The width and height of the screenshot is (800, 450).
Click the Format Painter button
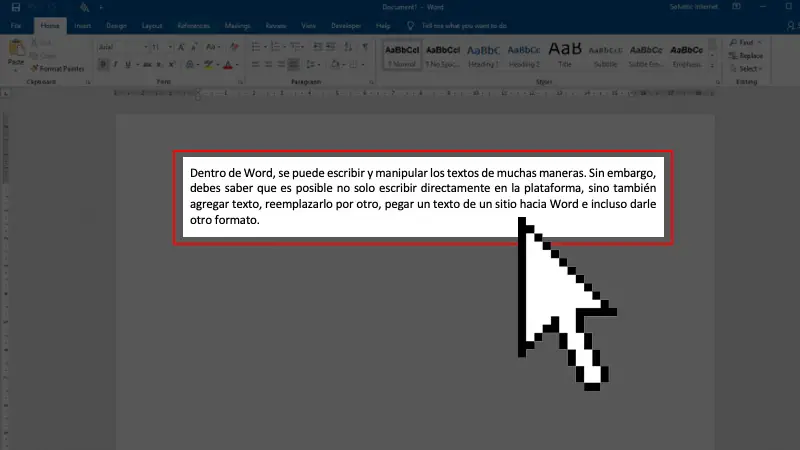pyautogui.click(x=57, y=68)
